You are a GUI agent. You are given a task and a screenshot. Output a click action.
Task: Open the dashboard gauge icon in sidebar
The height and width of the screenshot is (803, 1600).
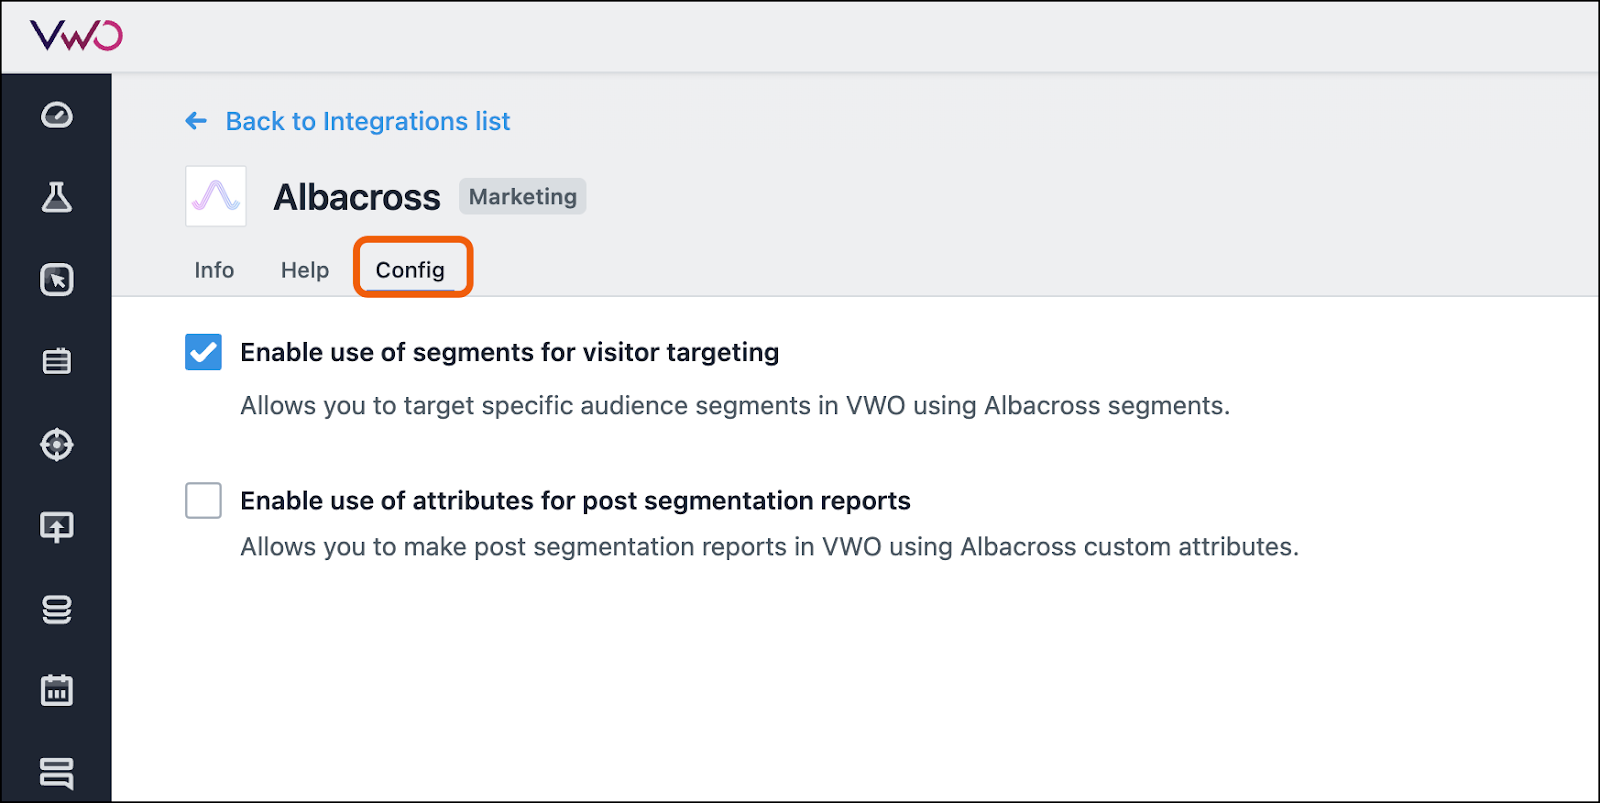pos(57,115)
